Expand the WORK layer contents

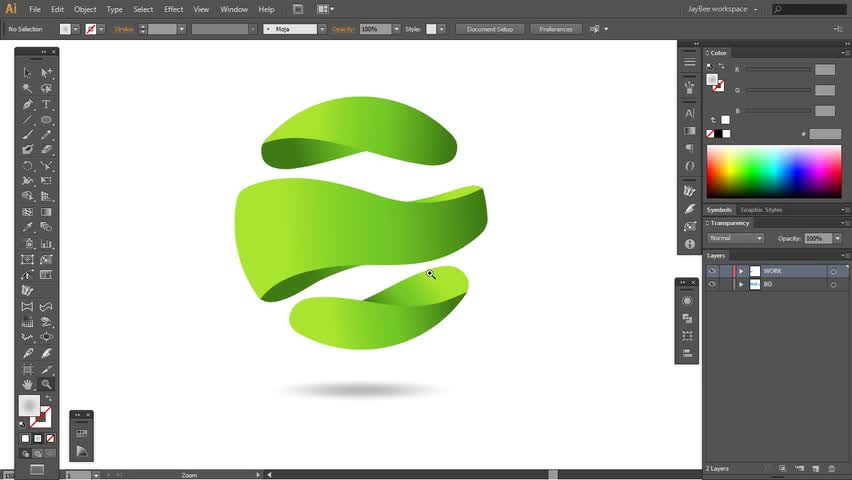pyautogui.click(x=741, y=271)
